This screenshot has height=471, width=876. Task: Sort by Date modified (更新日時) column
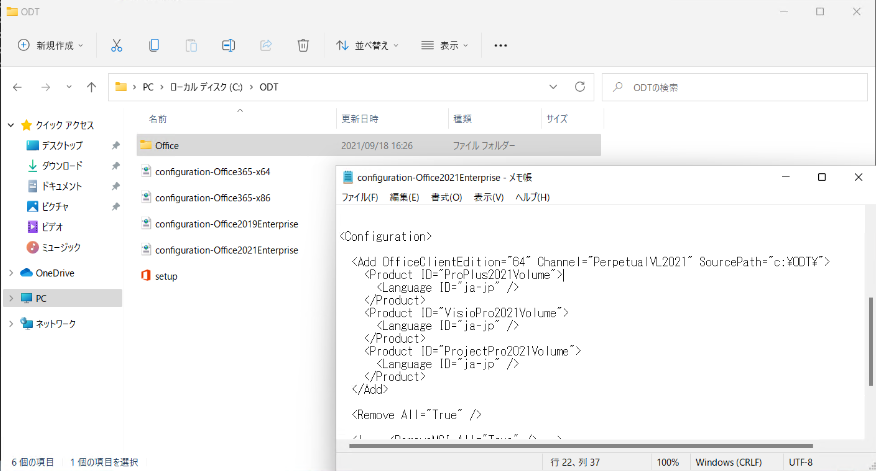pos(360,119)
